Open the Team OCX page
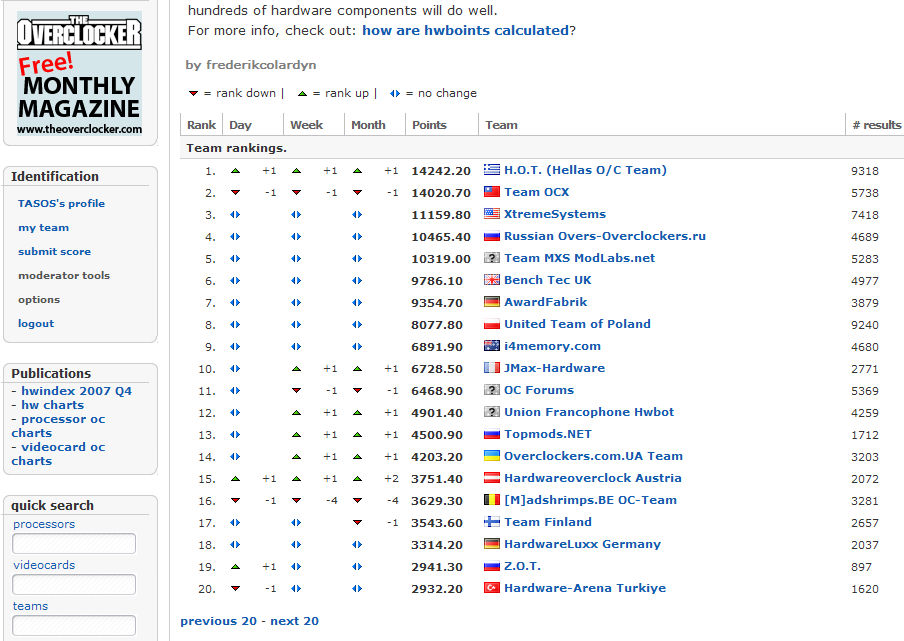 click(537, 192)
